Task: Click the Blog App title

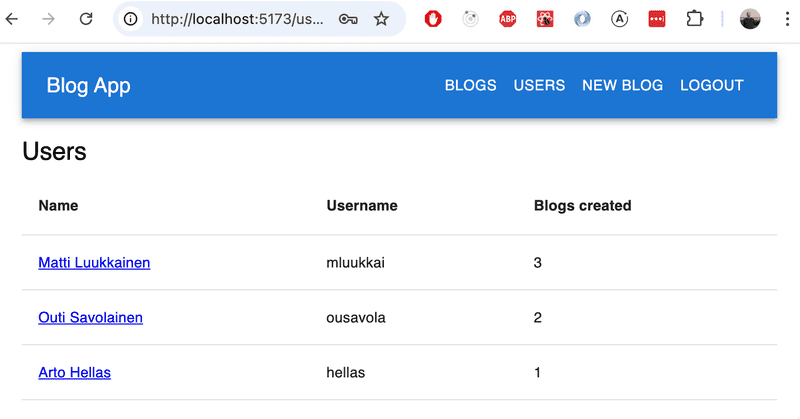Action: click(x=89, y=86)
